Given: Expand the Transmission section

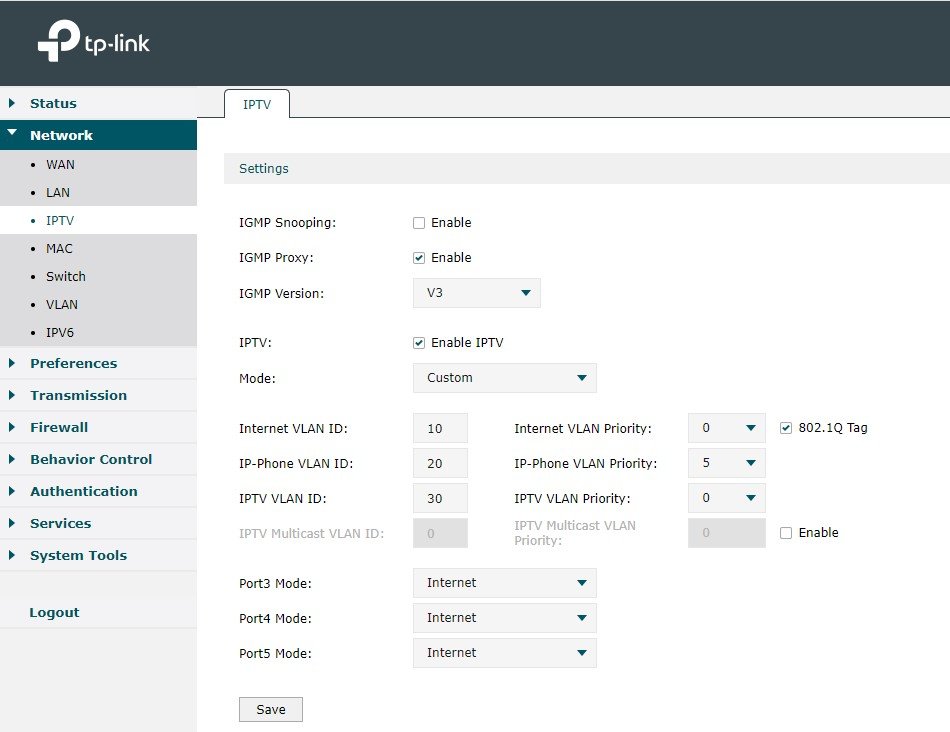Looking at the screenshot, I should pos(98,395).
